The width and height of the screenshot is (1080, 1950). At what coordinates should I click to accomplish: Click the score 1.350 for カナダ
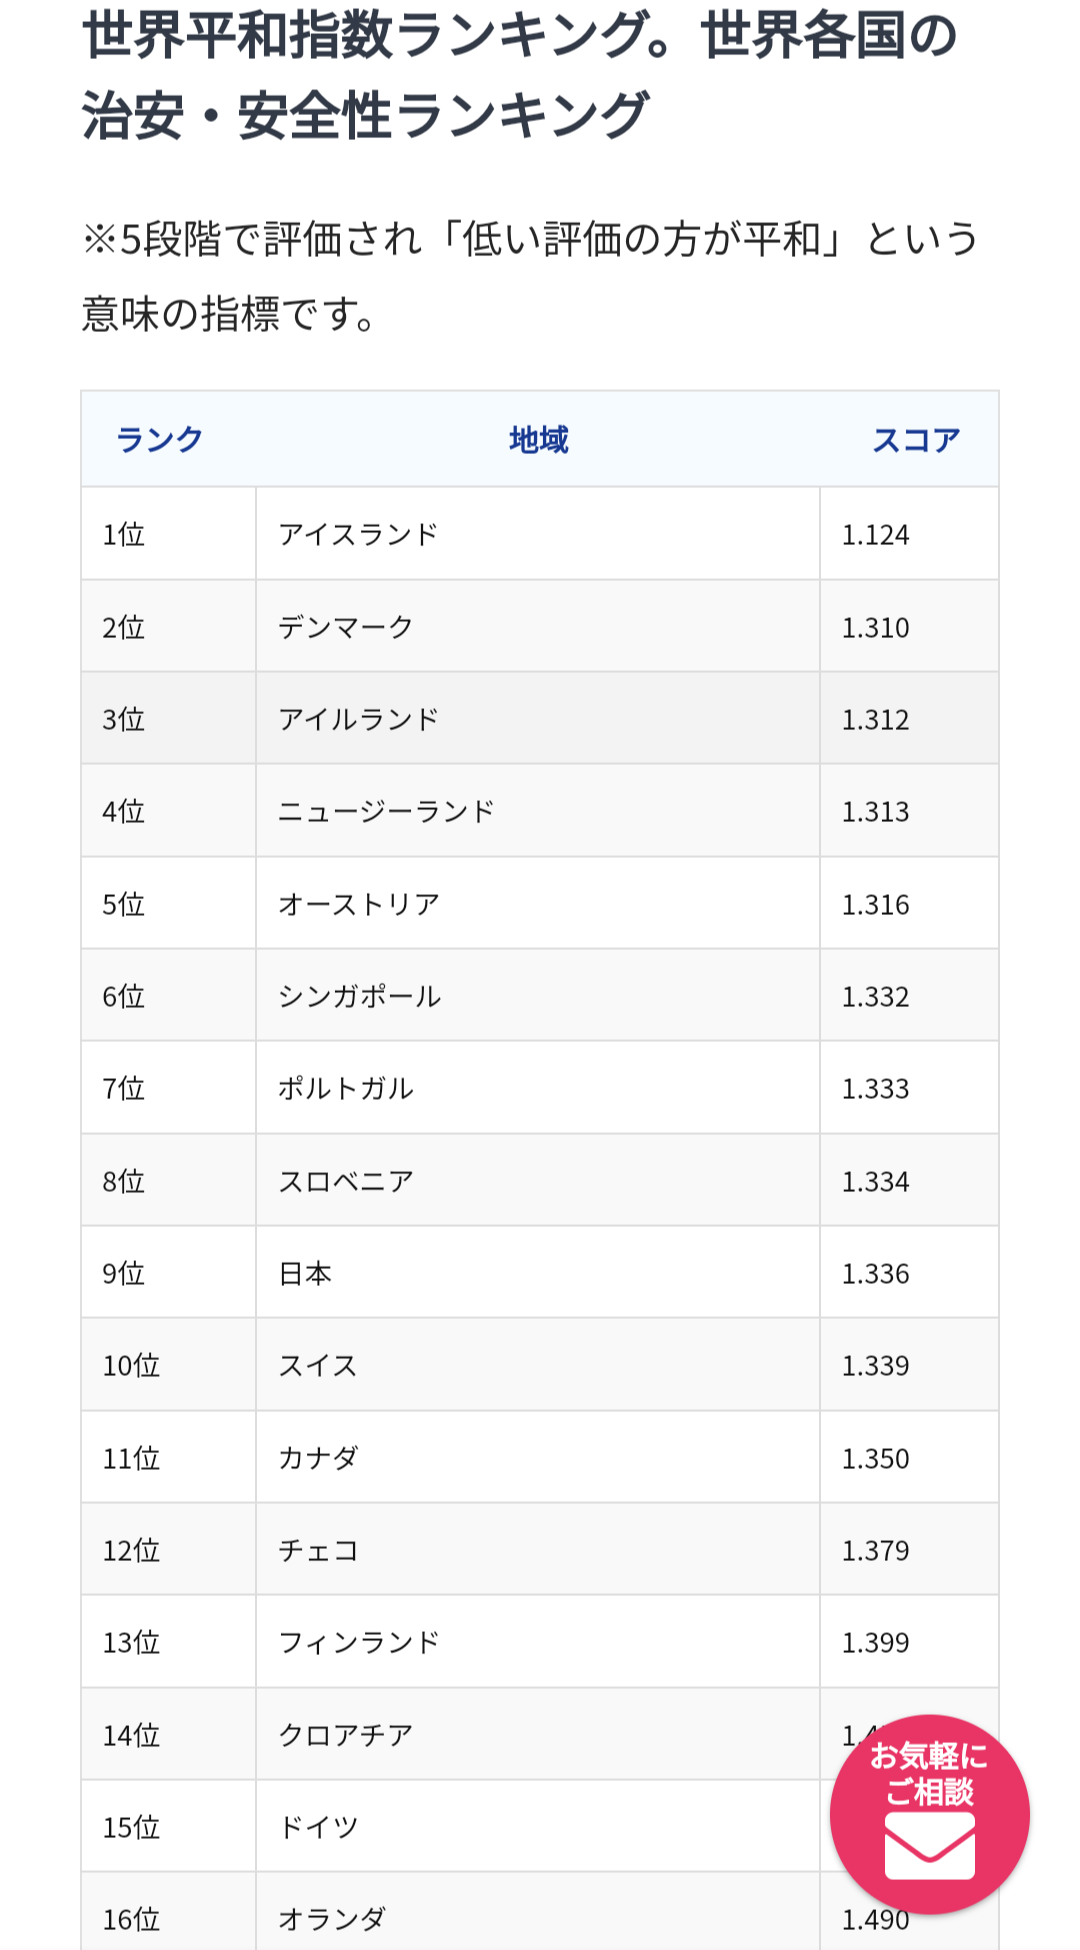click(x=875, y=1459)
